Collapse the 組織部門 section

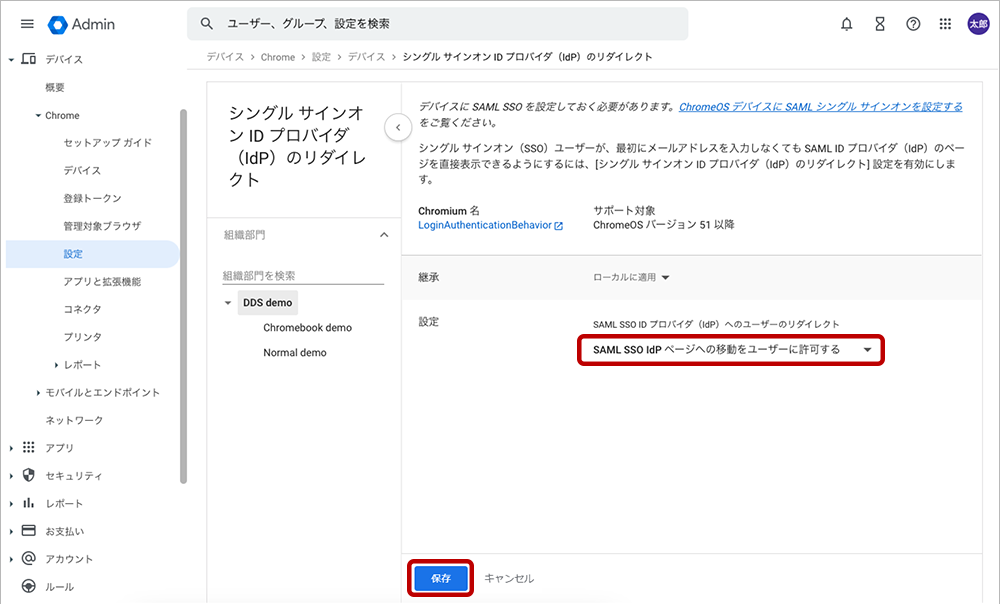click(x=383, y=235)
